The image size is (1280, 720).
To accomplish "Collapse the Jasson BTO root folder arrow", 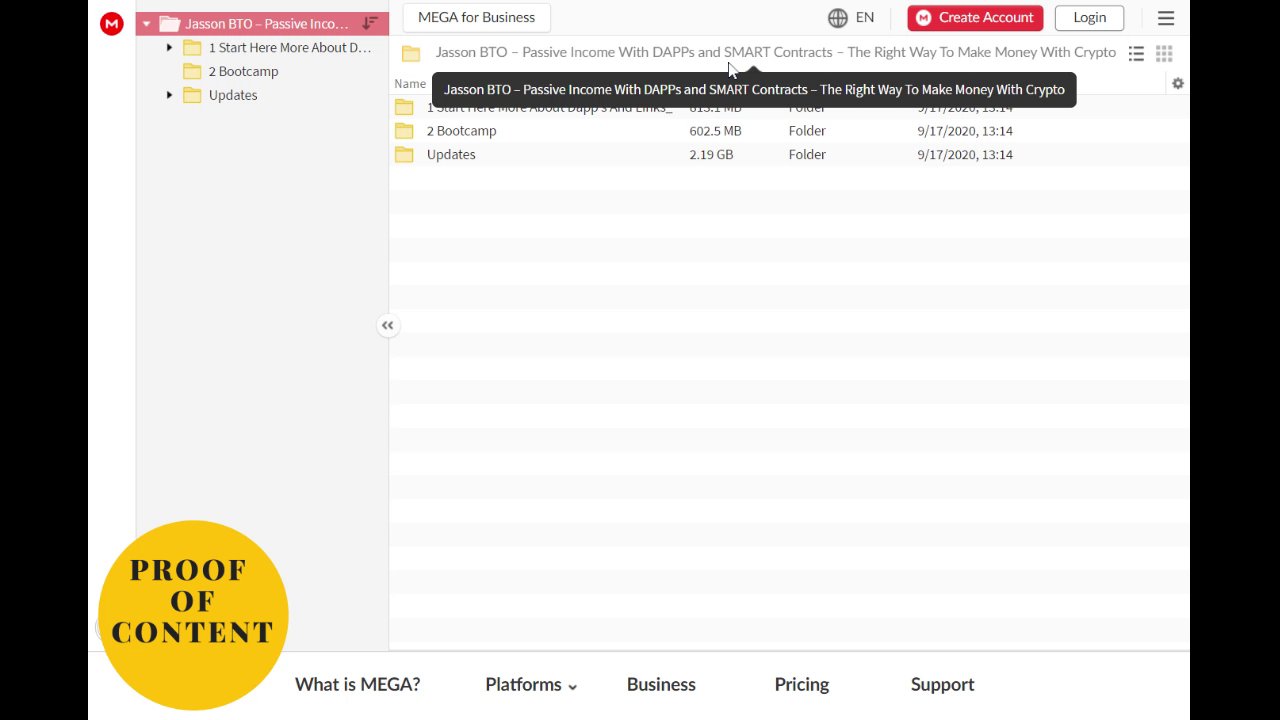I will pos(146,24).
